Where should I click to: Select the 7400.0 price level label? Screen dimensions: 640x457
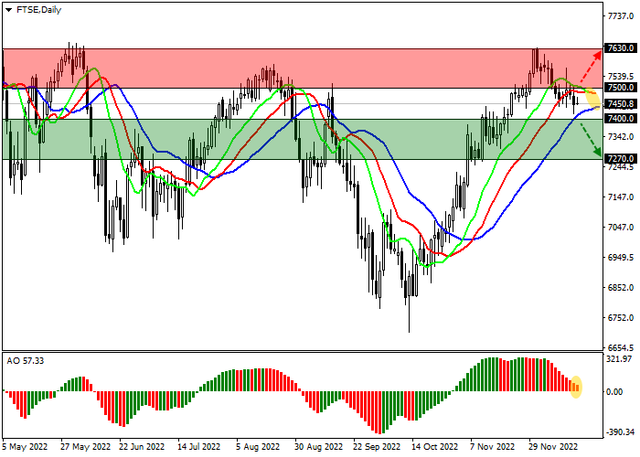[x=620, y=119]
